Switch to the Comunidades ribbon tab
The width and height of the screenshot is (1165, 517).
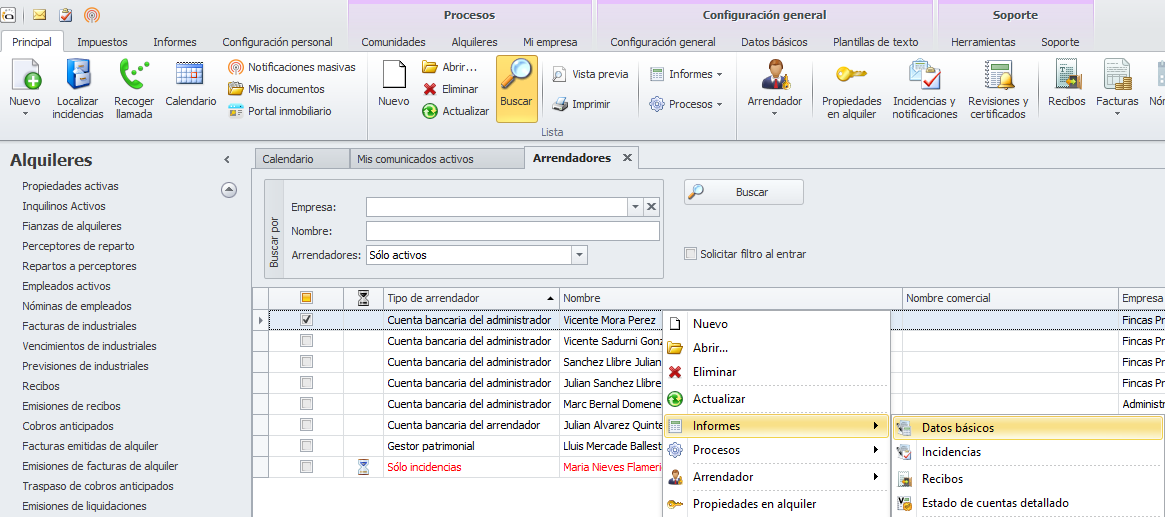coord(393,42)
